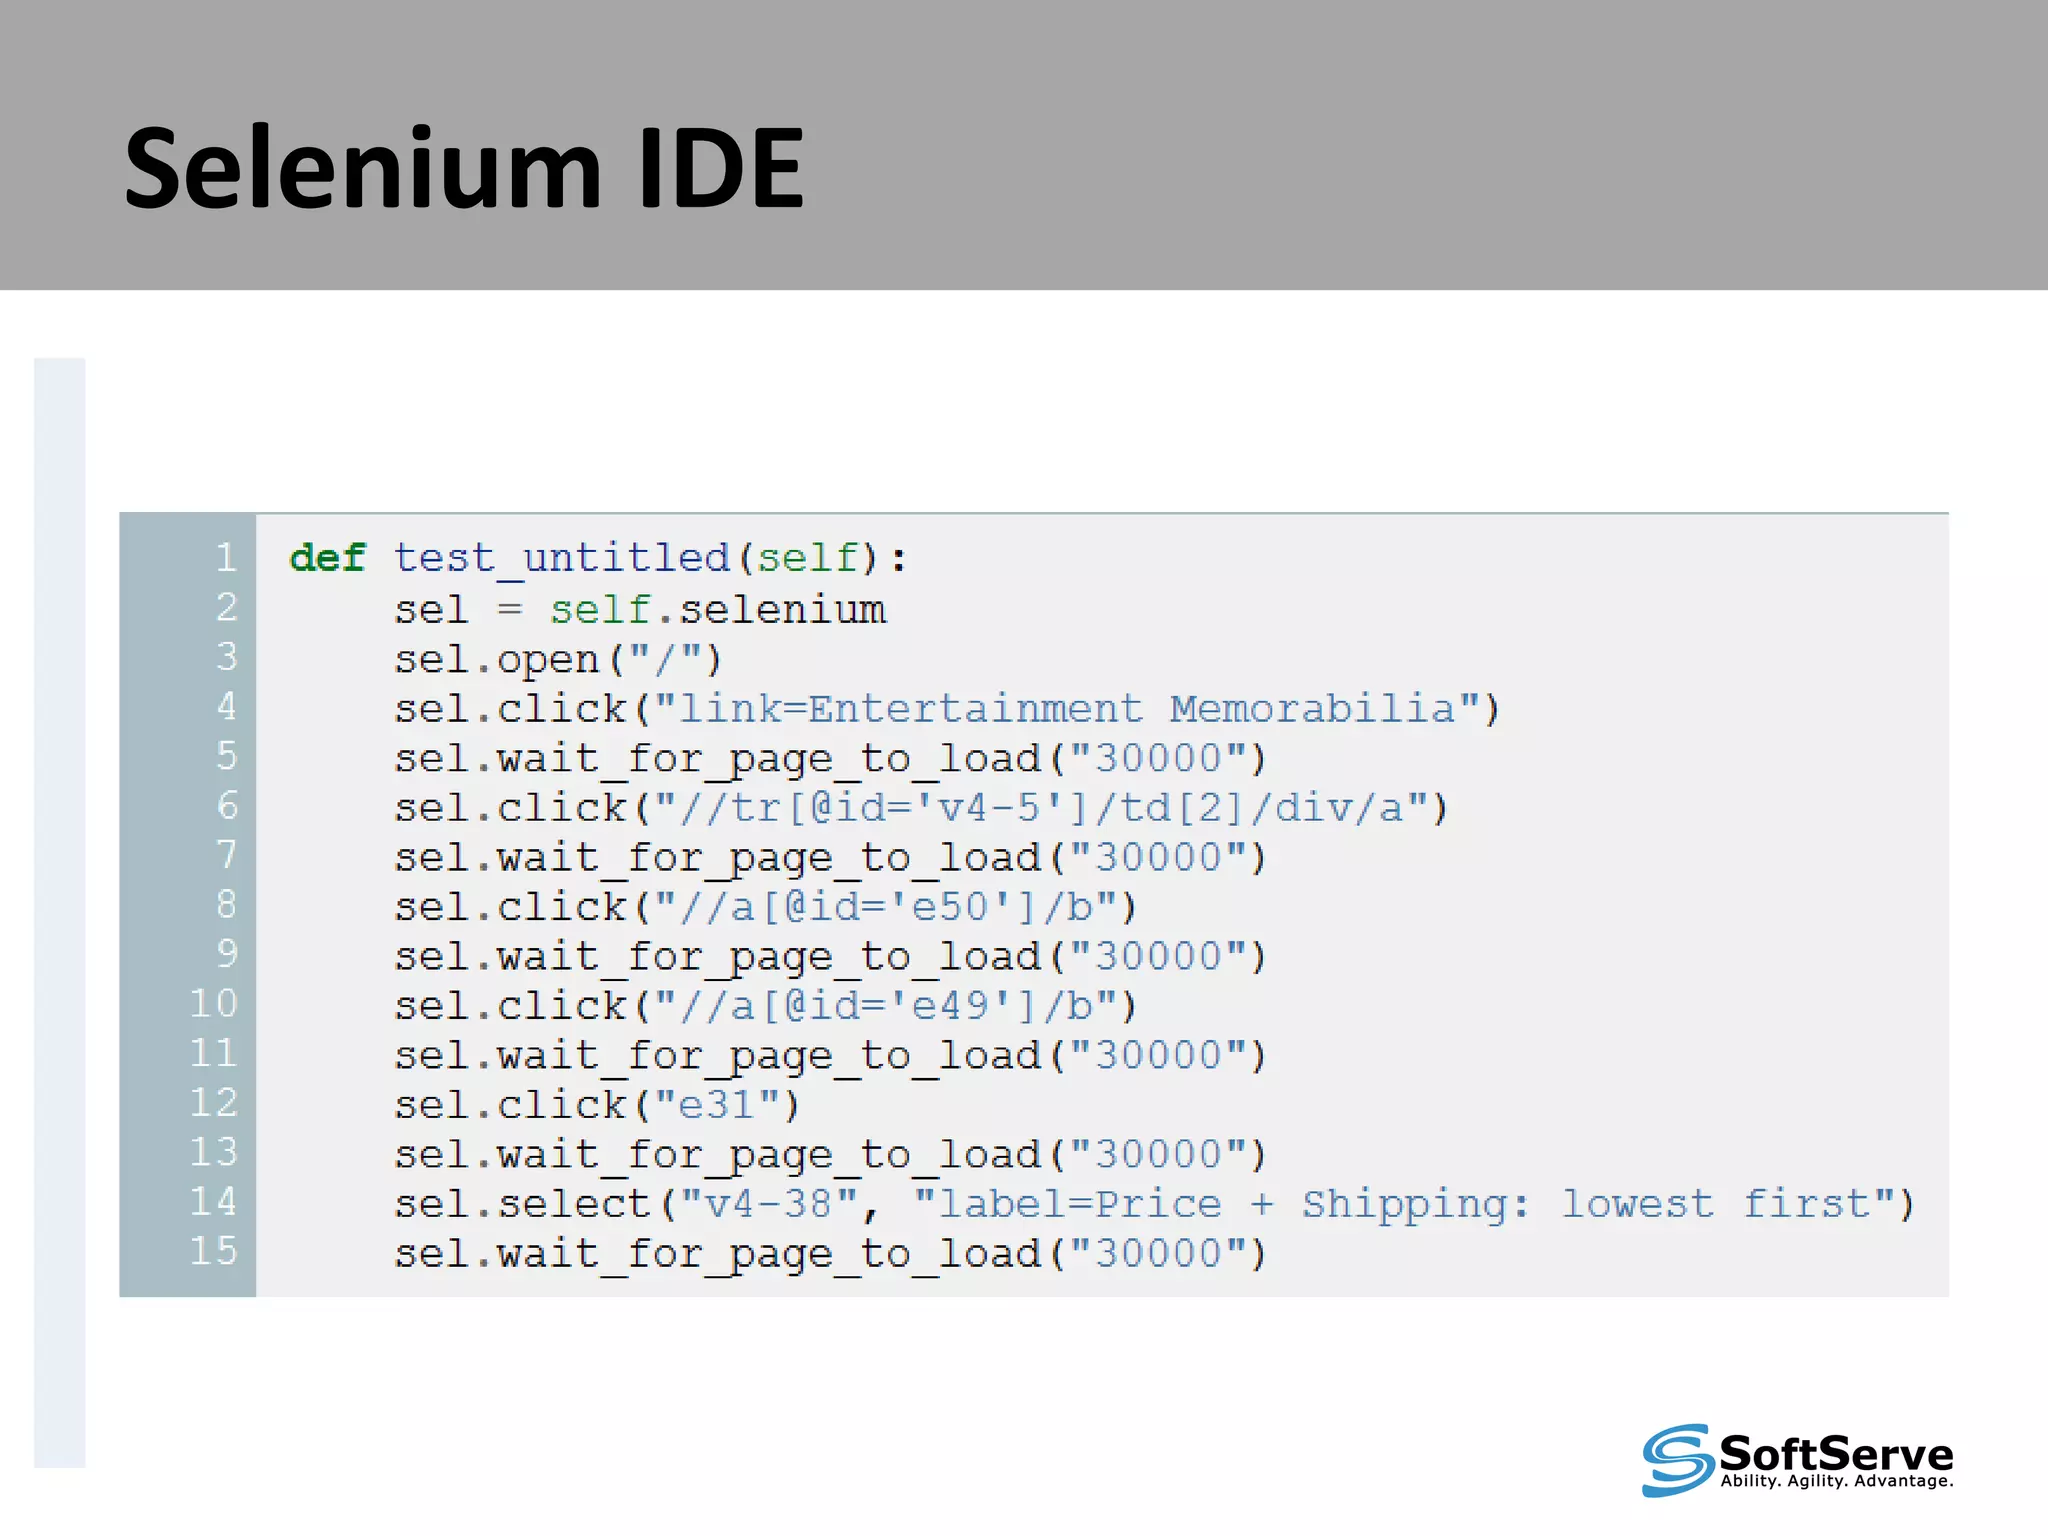Select the sel.select 'v4-38' line
The image size is (2048, 1536).
pyautogui.click(x=1154, y=1205)
